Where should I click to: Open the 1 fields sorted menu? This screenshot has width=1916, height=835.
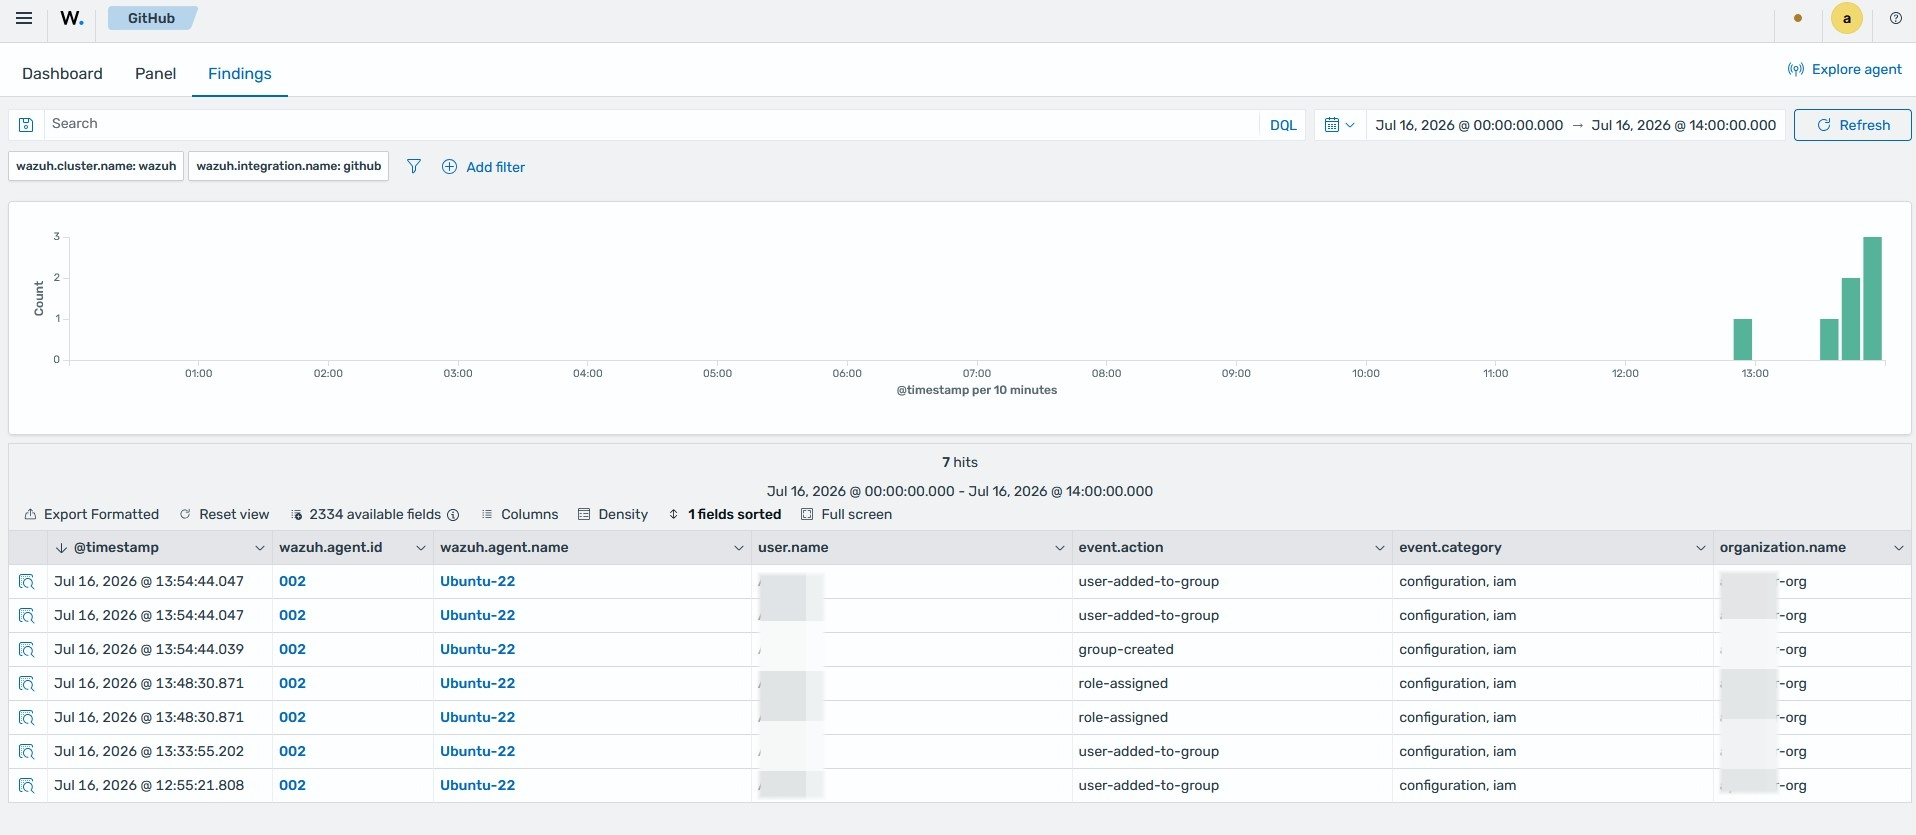coord(725,514)
